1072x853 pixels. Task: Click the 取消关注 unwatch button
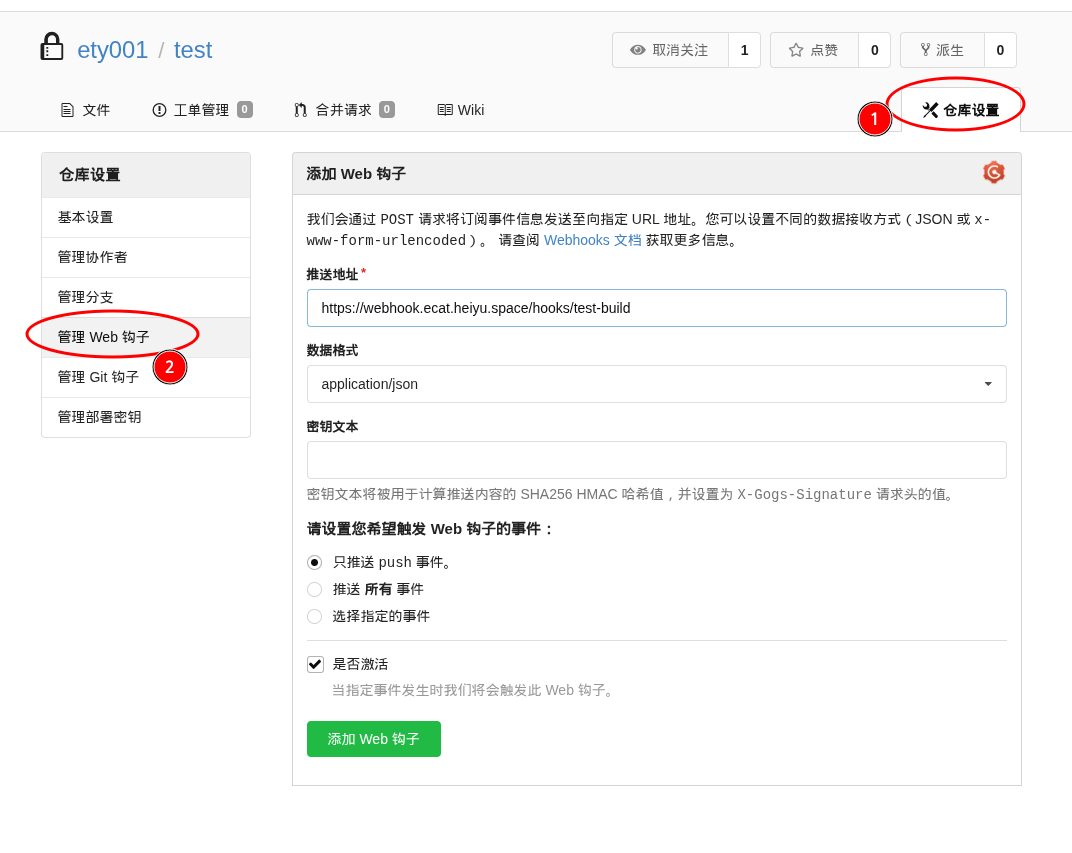tap(670, 50)
